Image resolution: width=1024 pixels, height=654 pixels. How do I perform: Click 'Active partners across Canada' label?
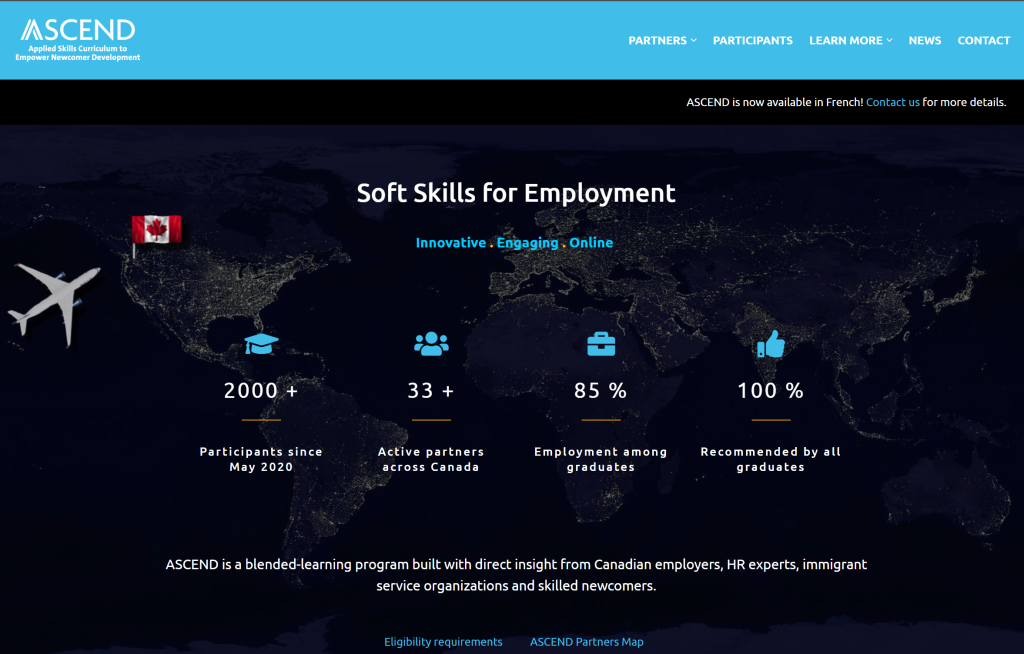click(431, 459)
